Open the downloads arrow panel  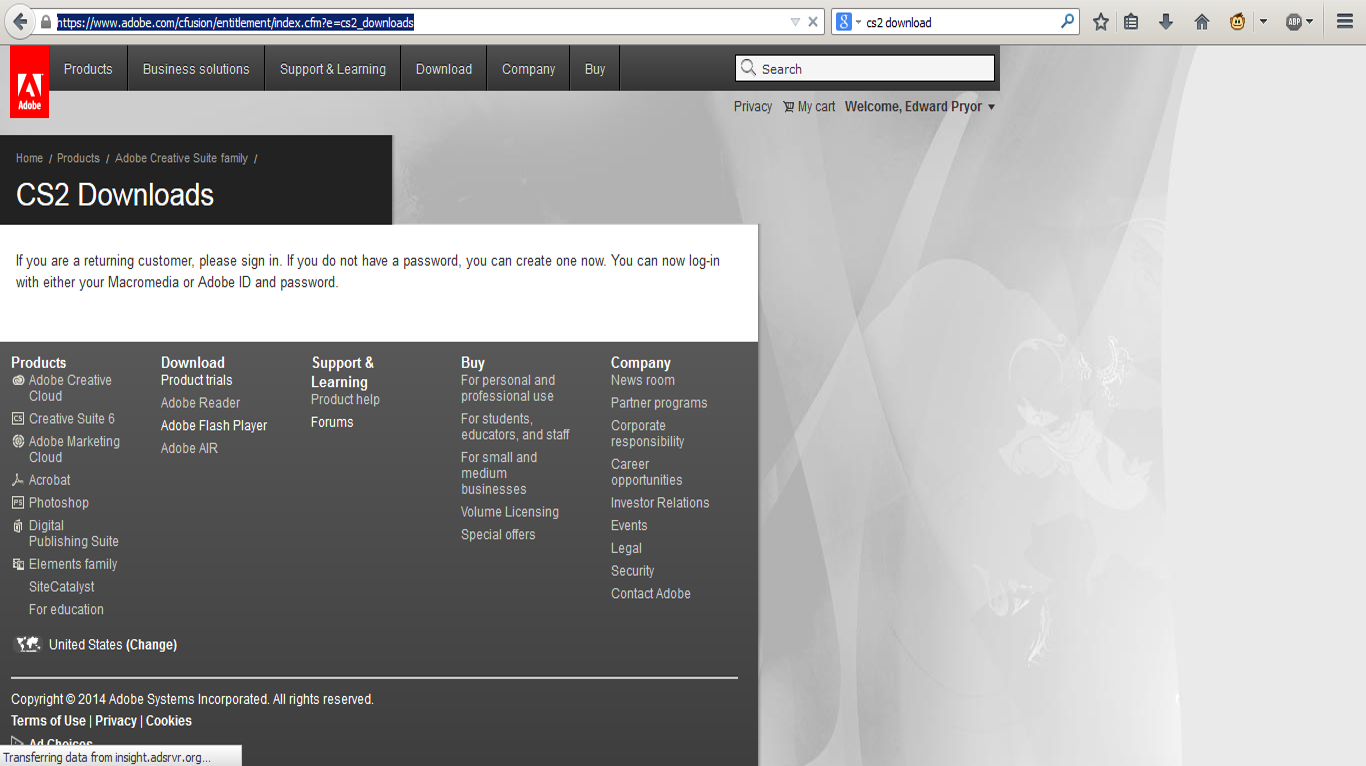click(1166, 22)
